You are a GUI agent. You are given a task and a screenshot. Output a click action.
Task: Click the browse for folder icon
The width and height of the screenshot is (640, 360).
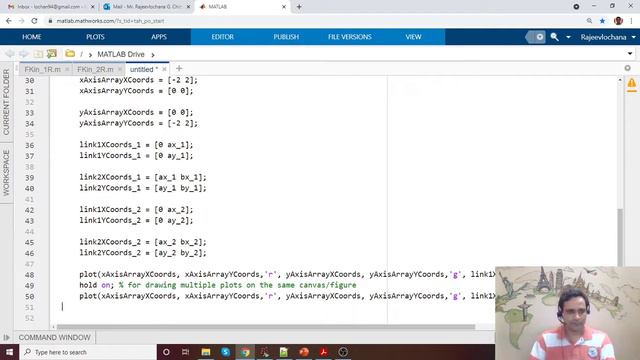(x=51, y=54)
